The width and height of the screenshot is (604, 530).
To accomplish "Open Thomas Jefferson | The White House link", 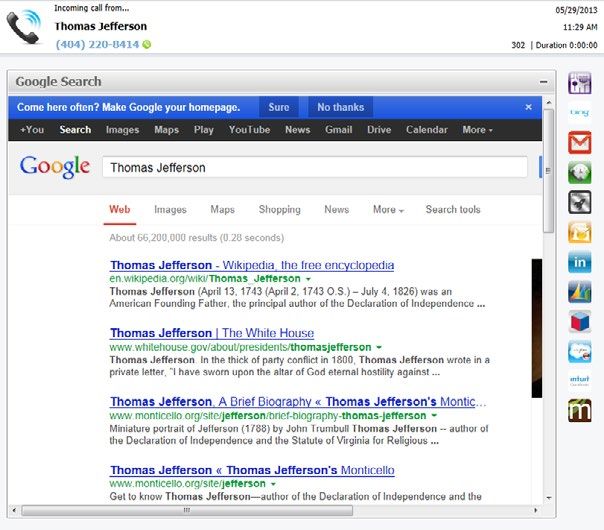I will tap(212, 333).
